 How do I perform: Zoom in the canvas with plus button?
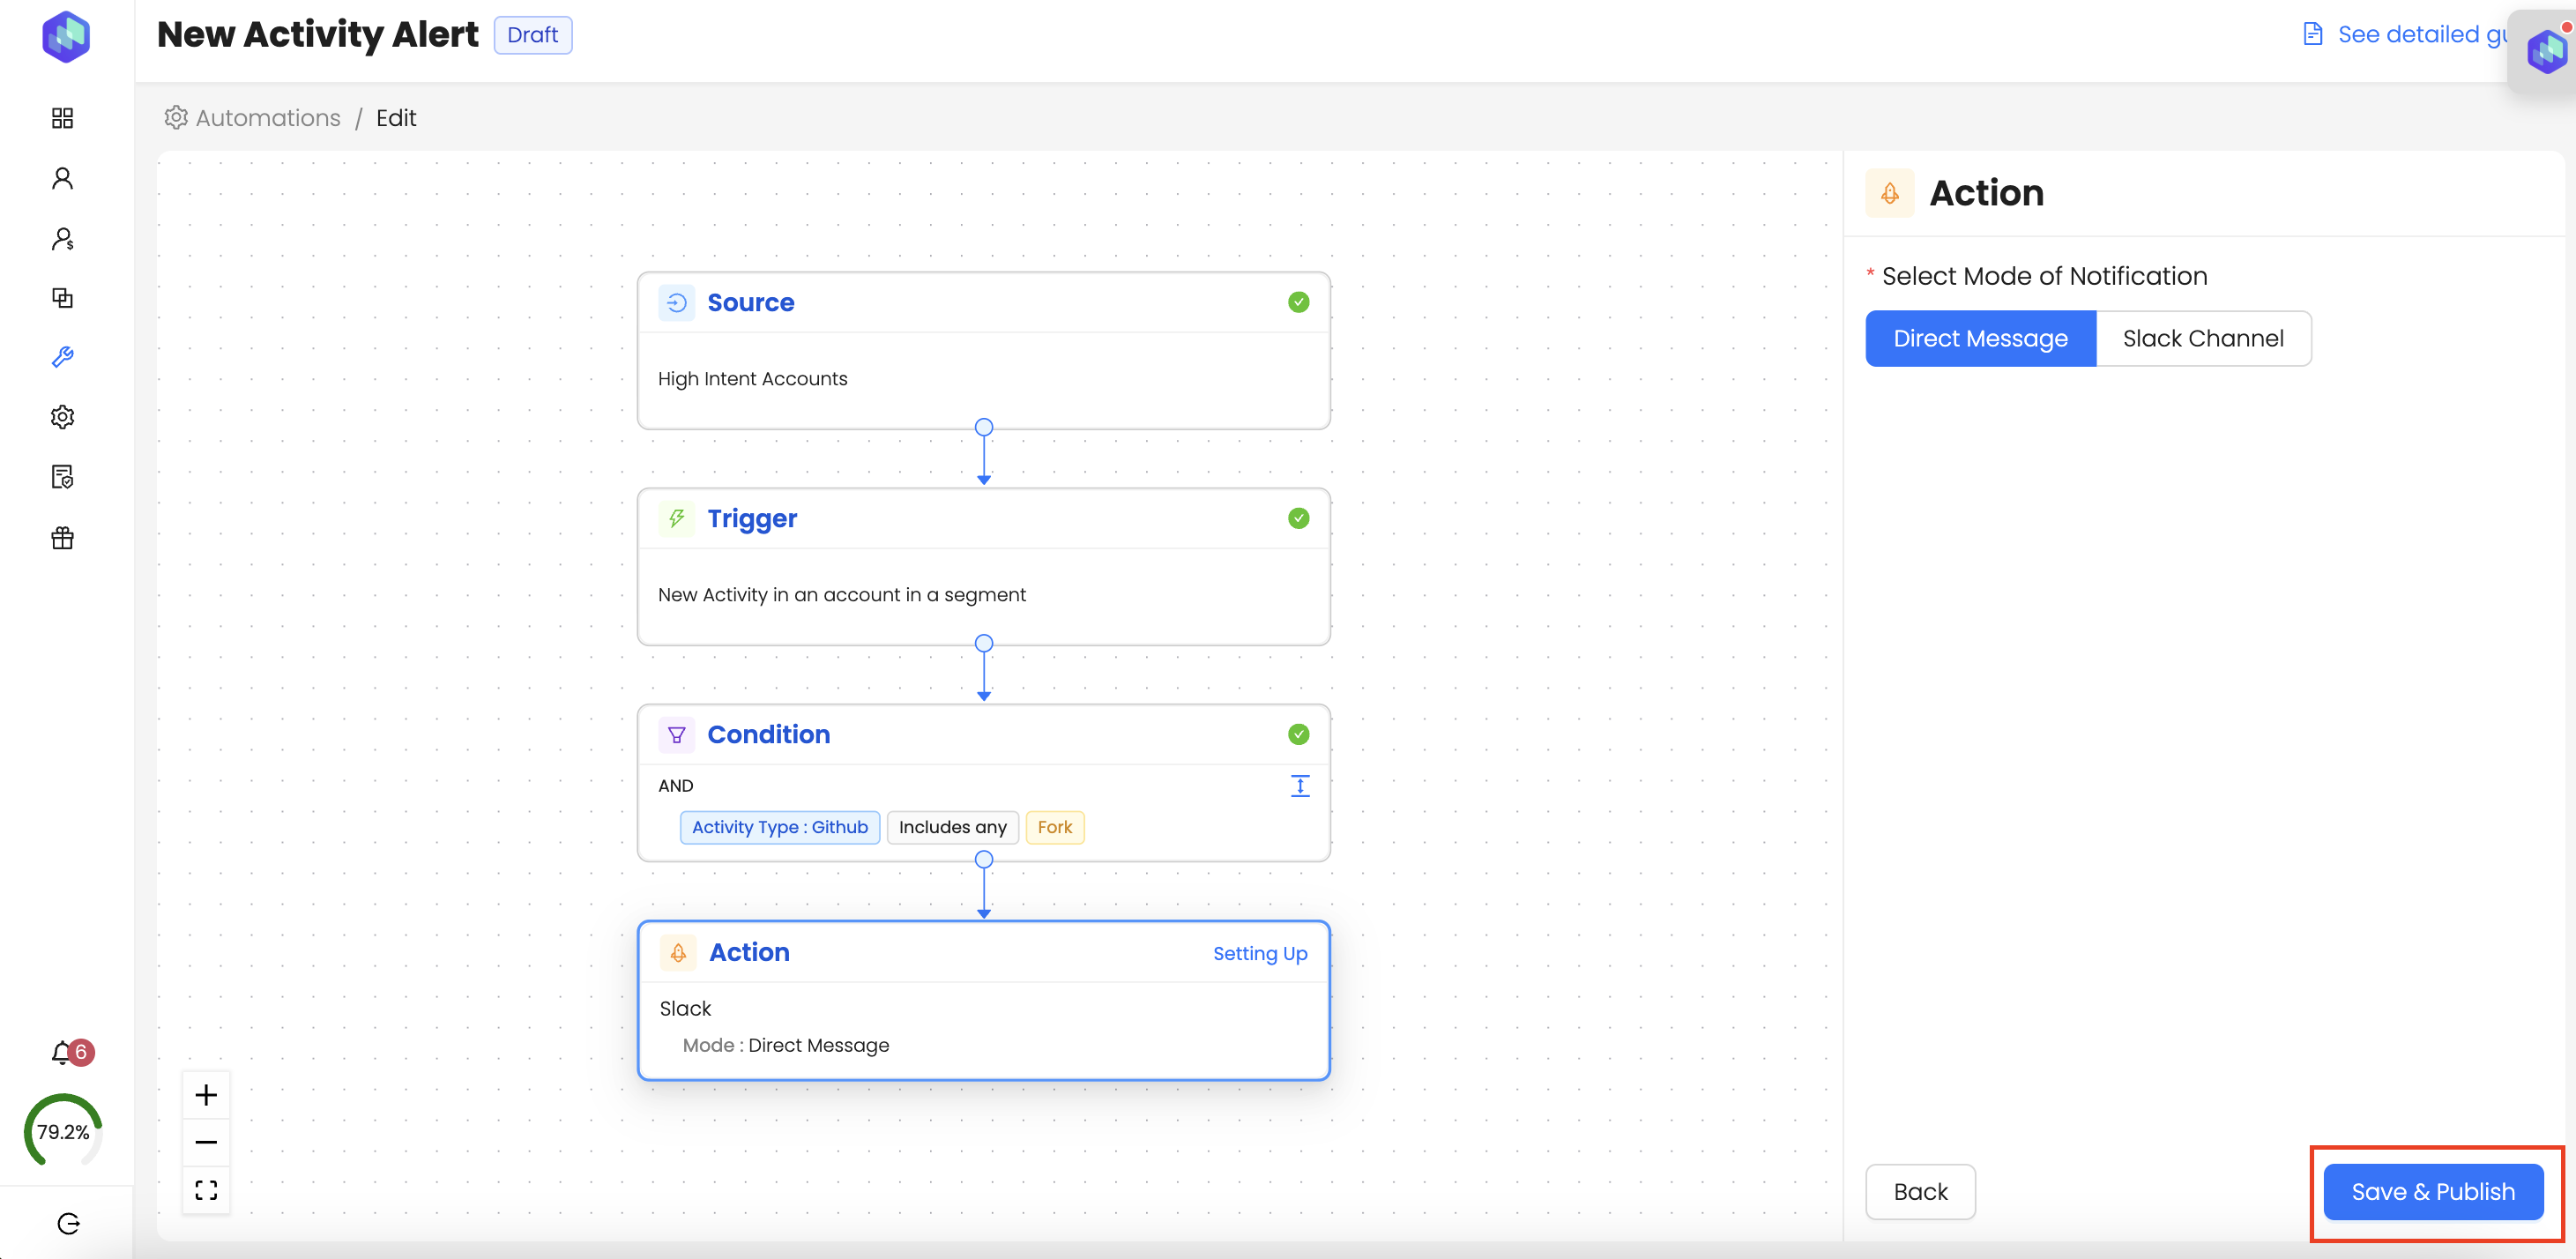click(x=206, y=1095)
